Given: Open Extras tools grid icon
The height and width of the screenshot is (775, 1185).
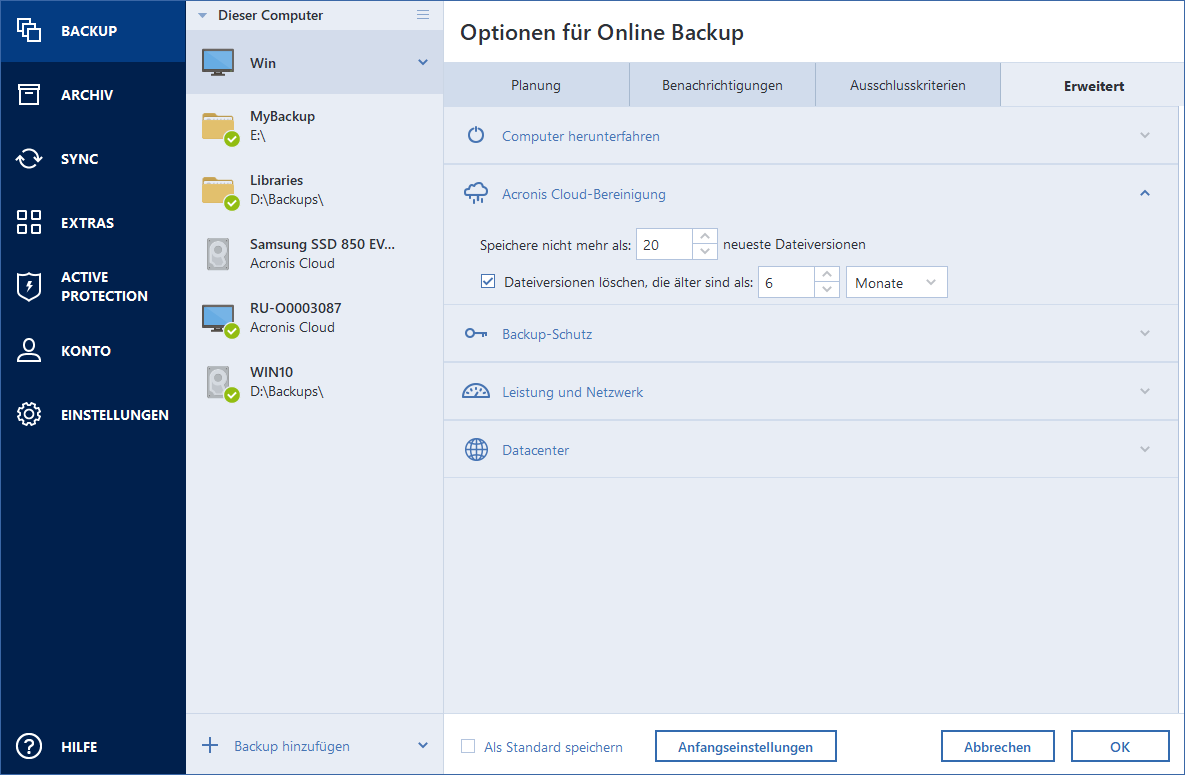Looking at the screenshot, I should [x=29, y=223].
